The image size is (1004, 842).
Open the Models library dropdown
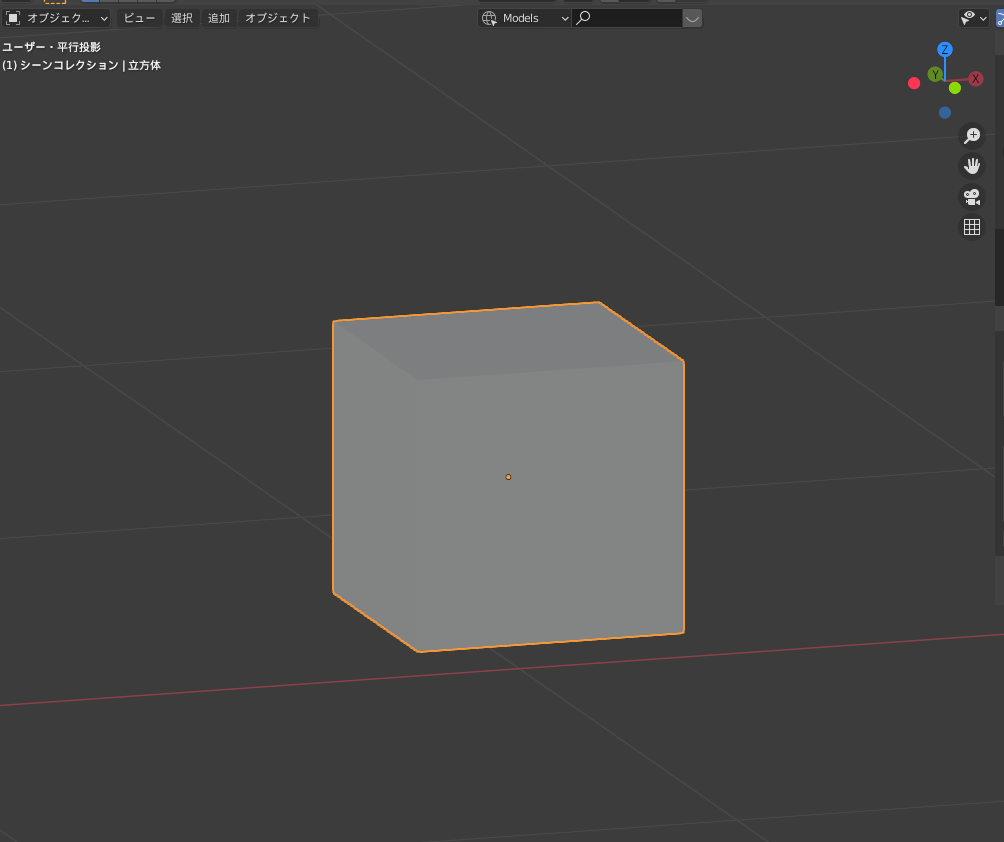pos(524,18)
